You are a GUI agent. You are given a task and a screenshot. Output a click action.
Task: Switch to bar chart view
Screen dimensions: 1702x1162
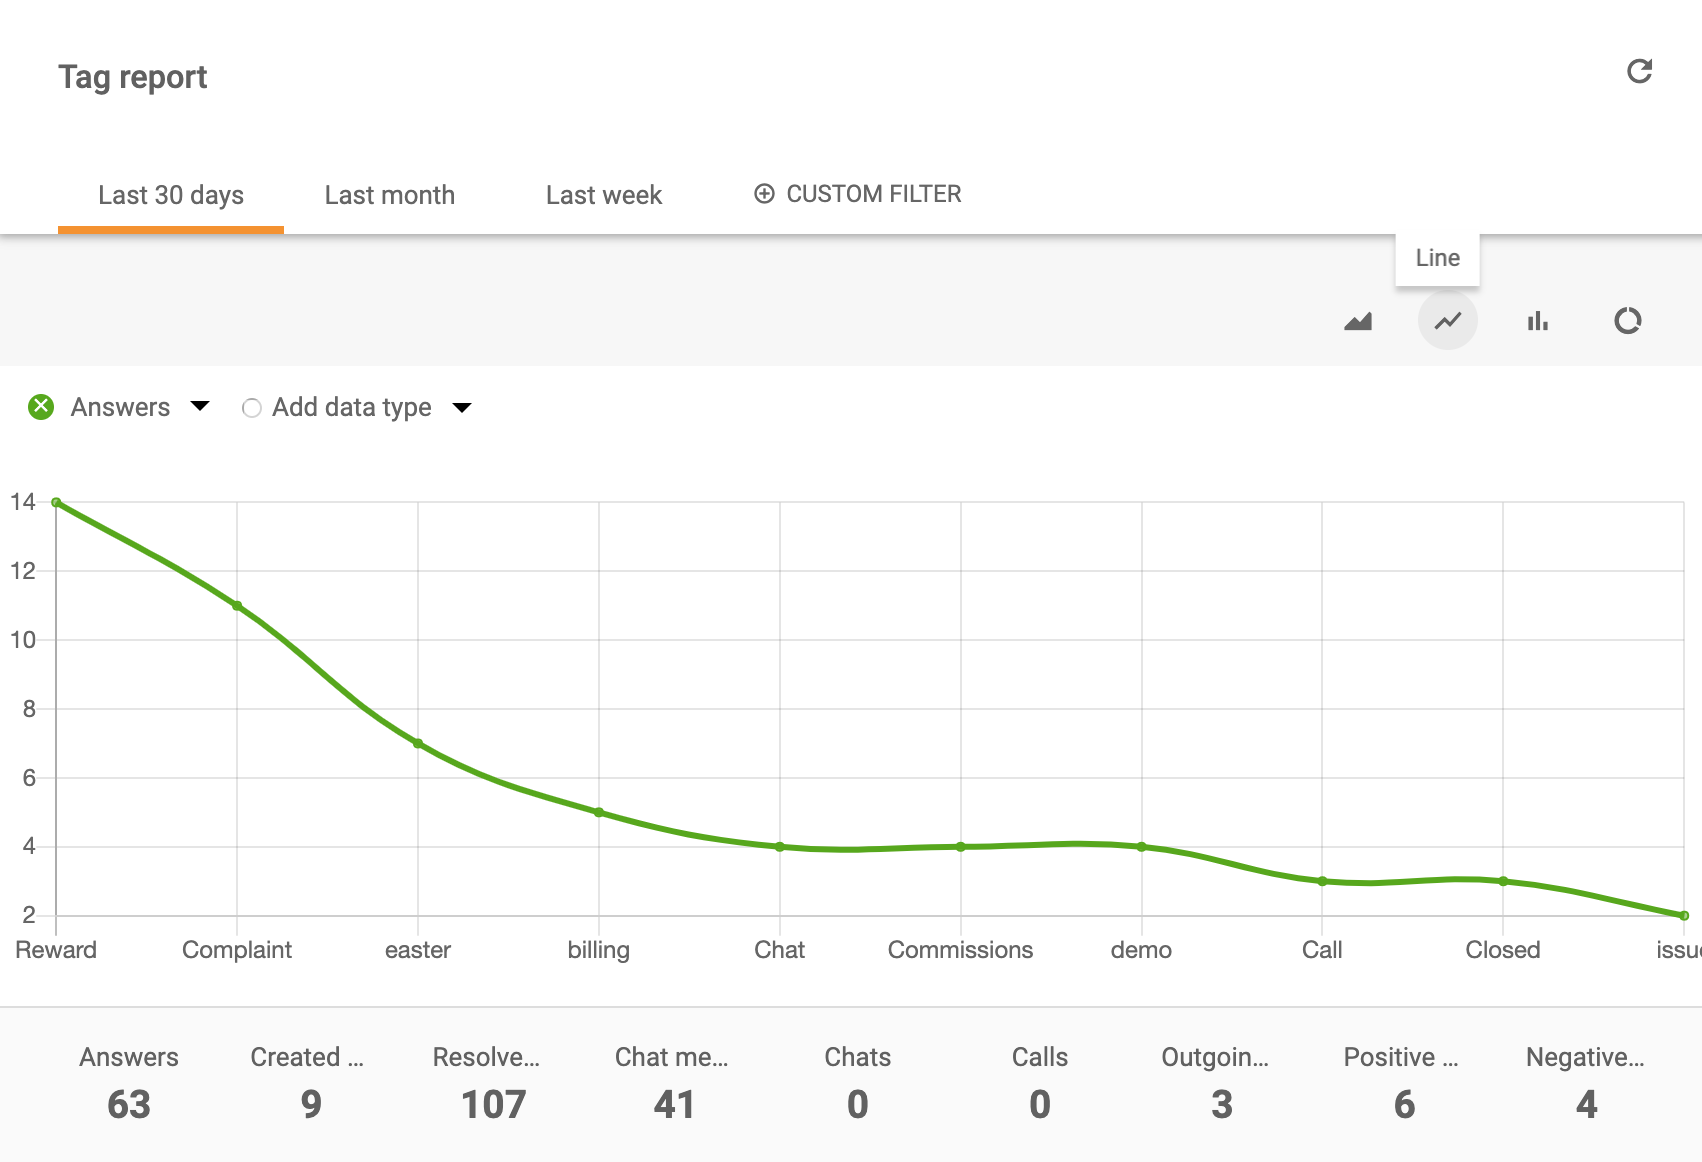1538,321
